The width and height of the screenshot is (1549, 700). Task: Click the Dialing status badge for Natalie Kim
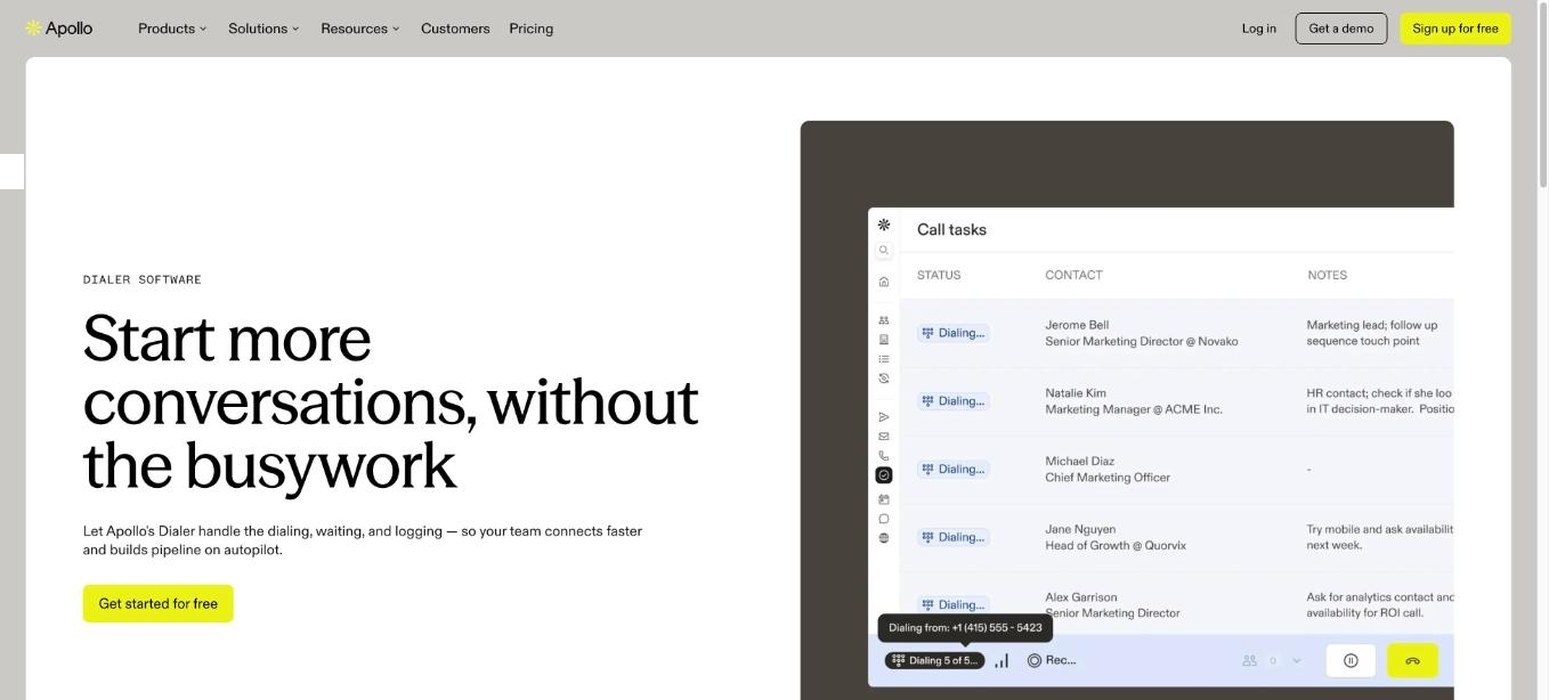[x=953, y=401]
